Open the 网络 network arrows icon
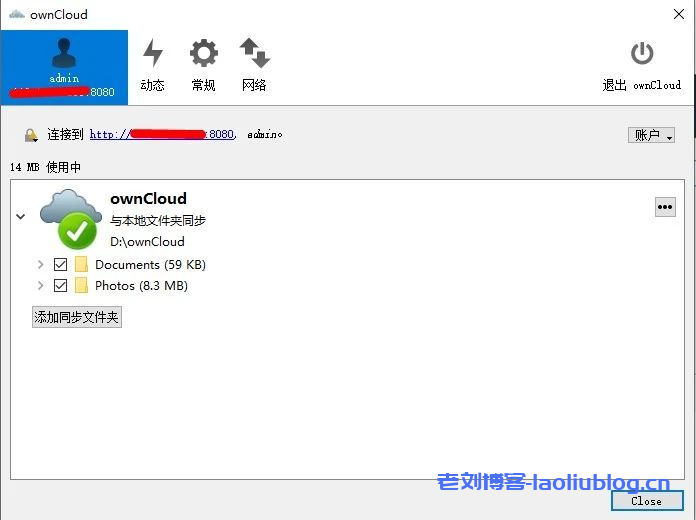696x520 pixels. pyautogui.click(x=255, y=53)
